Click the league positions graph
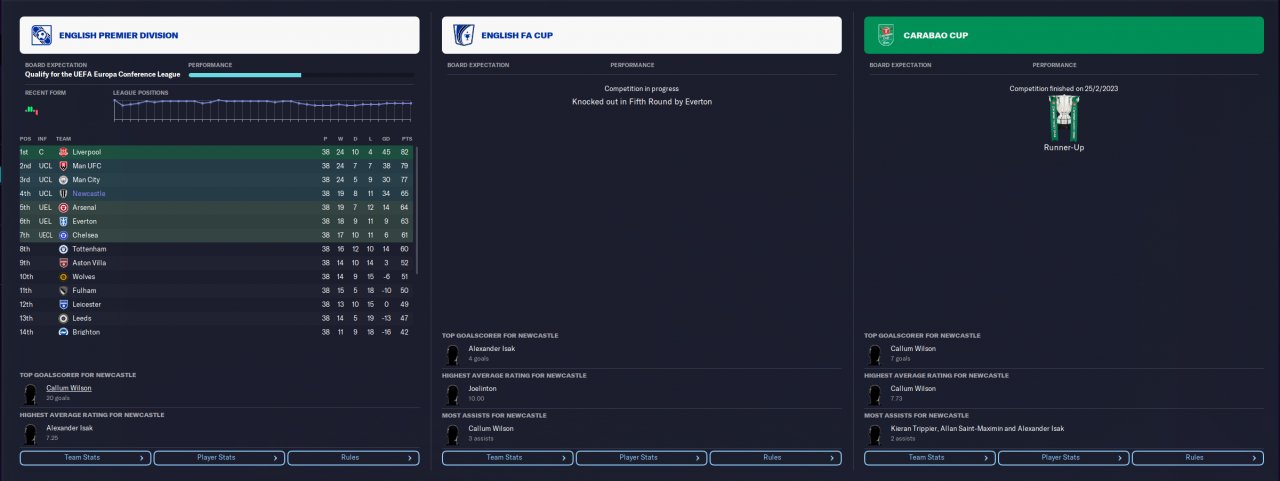Viewport: 1280px width, 481px height. click(x=263, y=109)
